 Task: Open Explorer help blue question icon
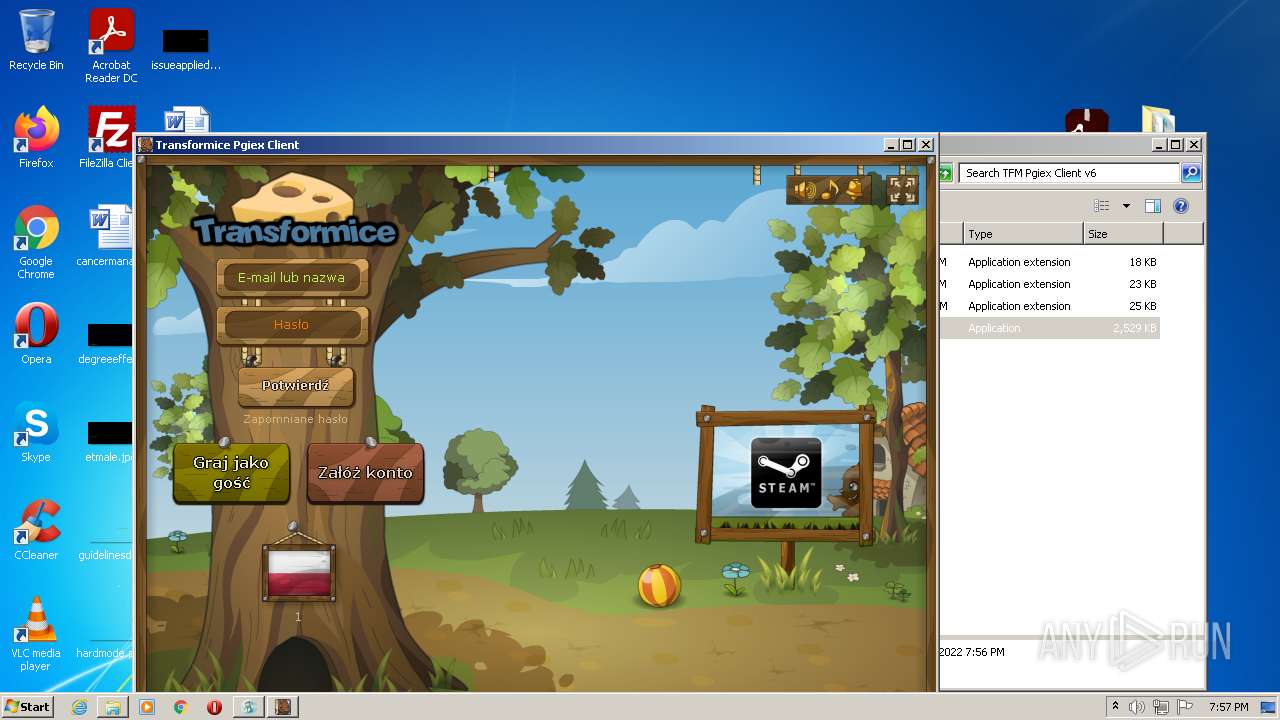coord(1181,206)
